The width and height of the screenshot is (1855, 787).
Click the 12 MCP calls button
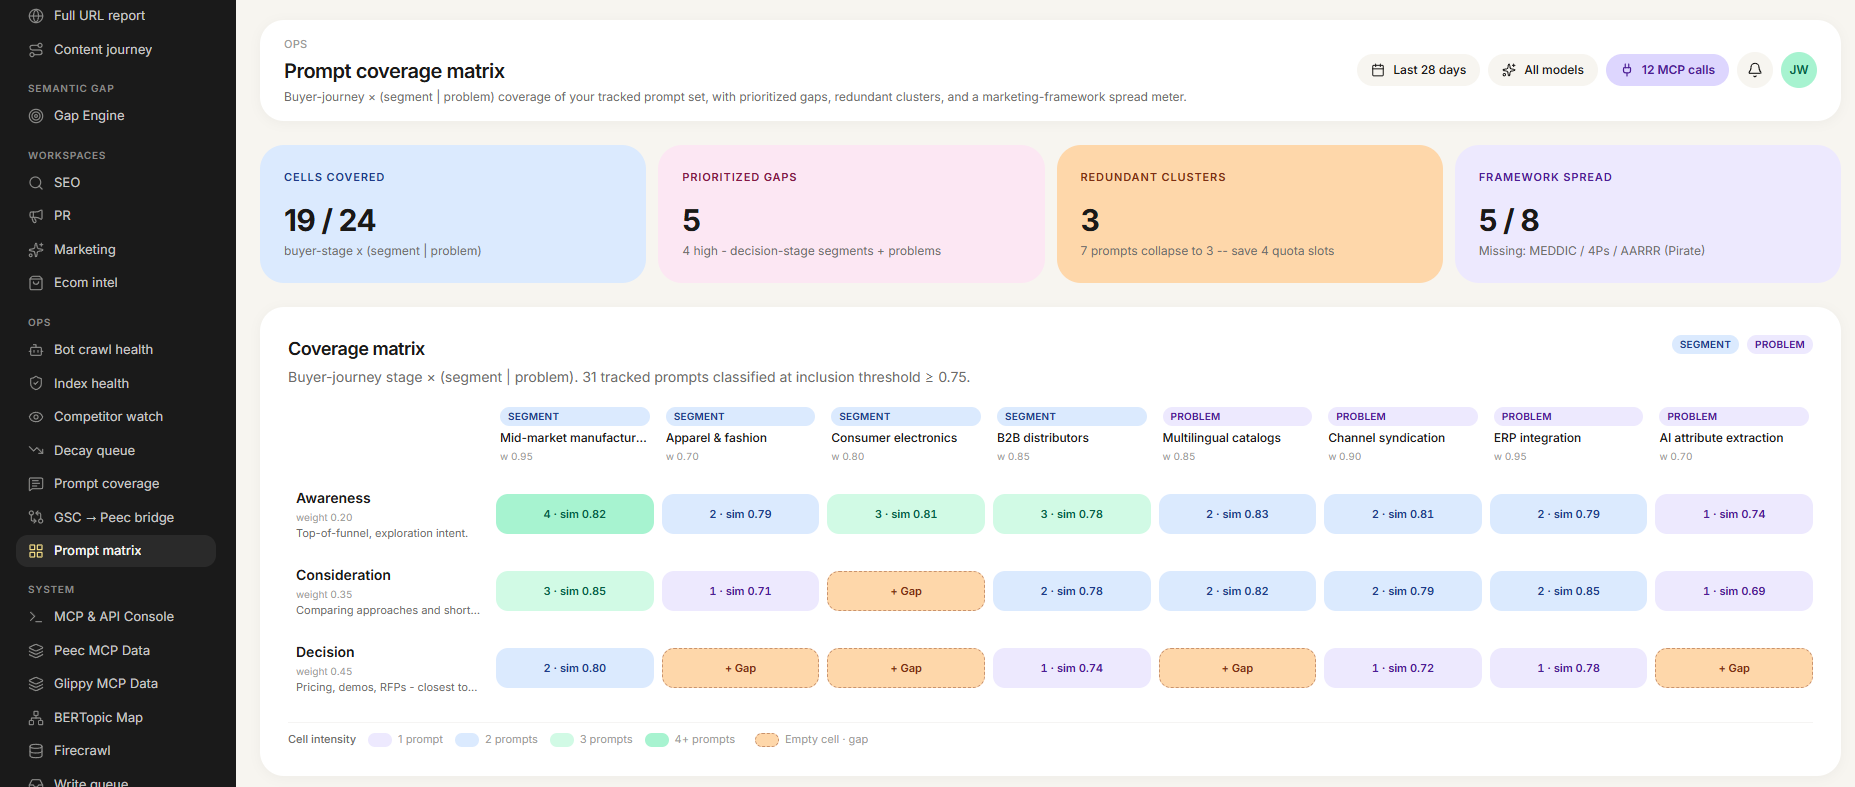click(1666, 70)
